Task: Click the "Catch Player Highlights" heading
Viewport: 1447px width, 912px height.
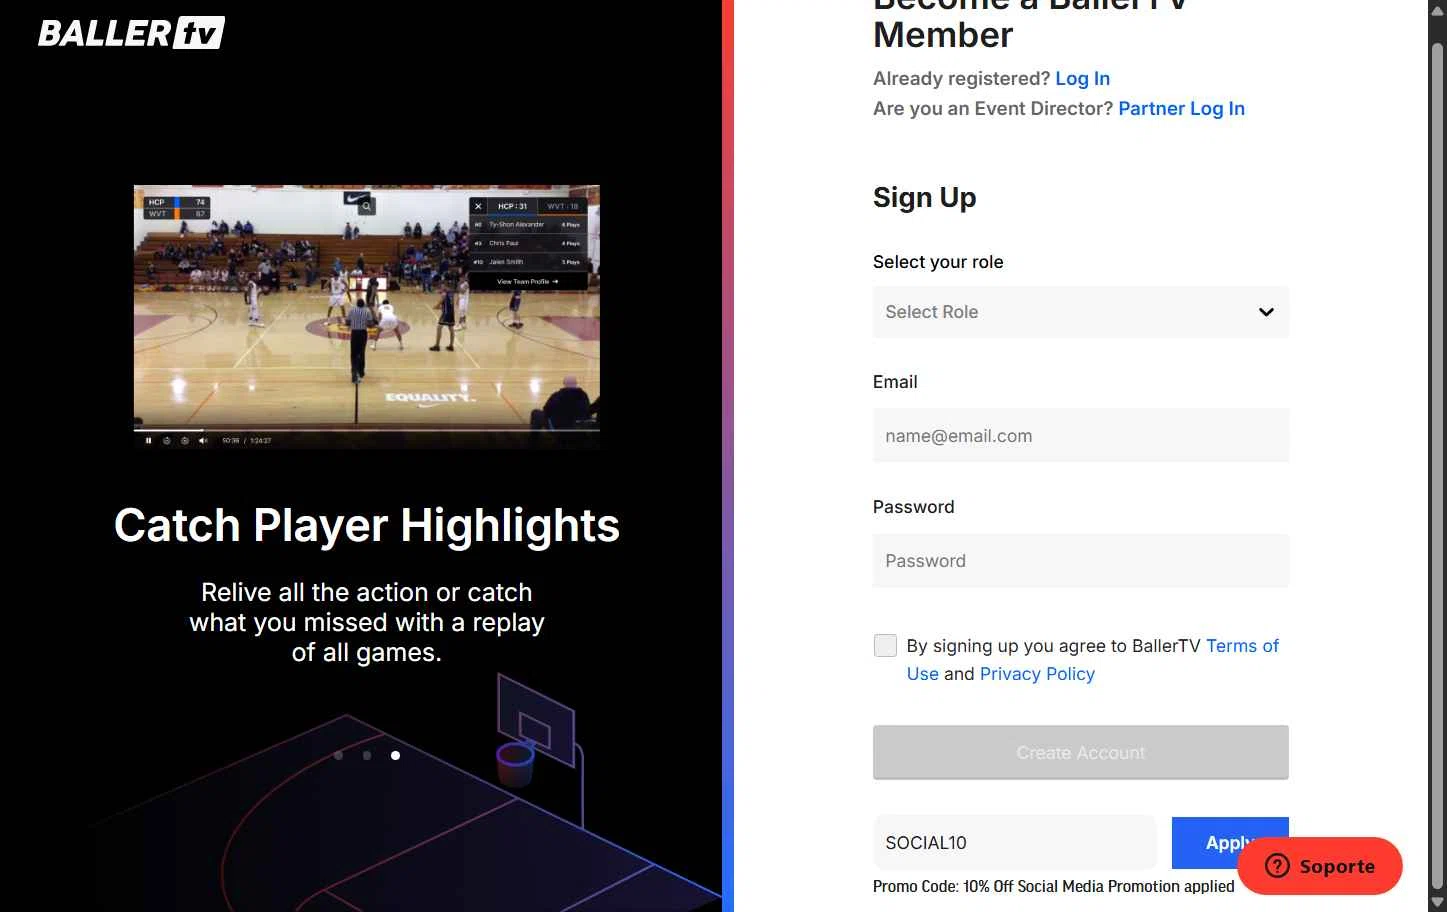Action: coord(367,525)
